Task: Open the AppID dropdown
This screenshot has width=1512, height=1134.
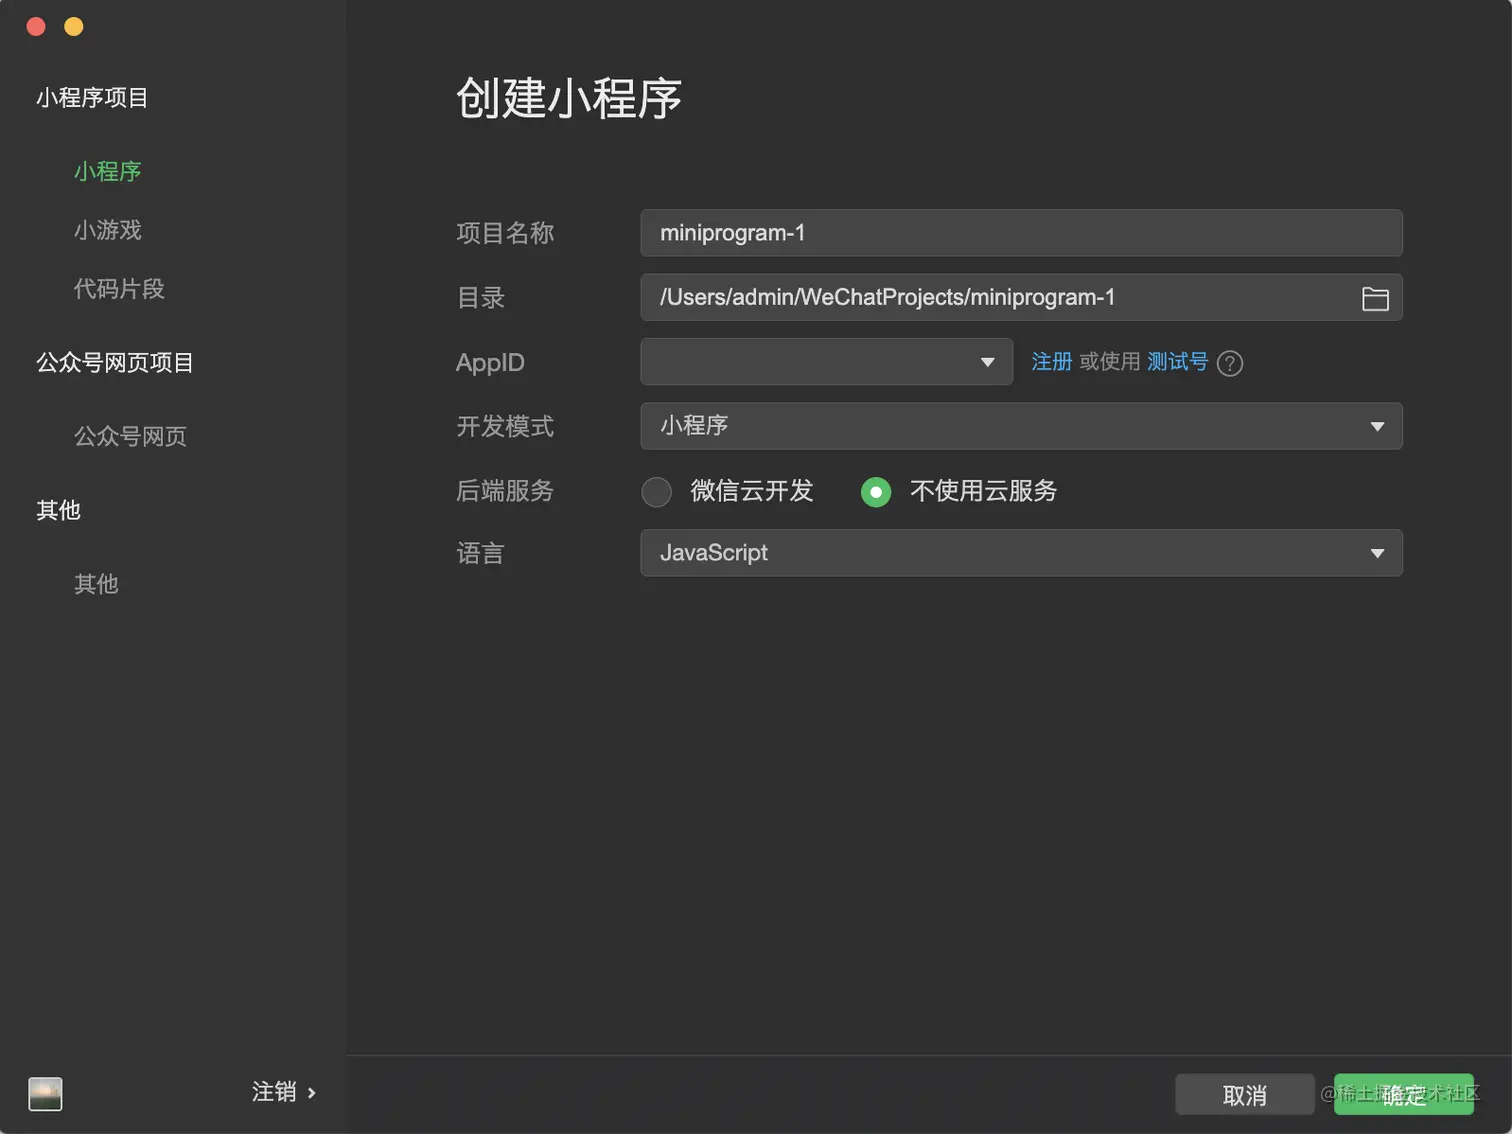Action: click(826, 362)
